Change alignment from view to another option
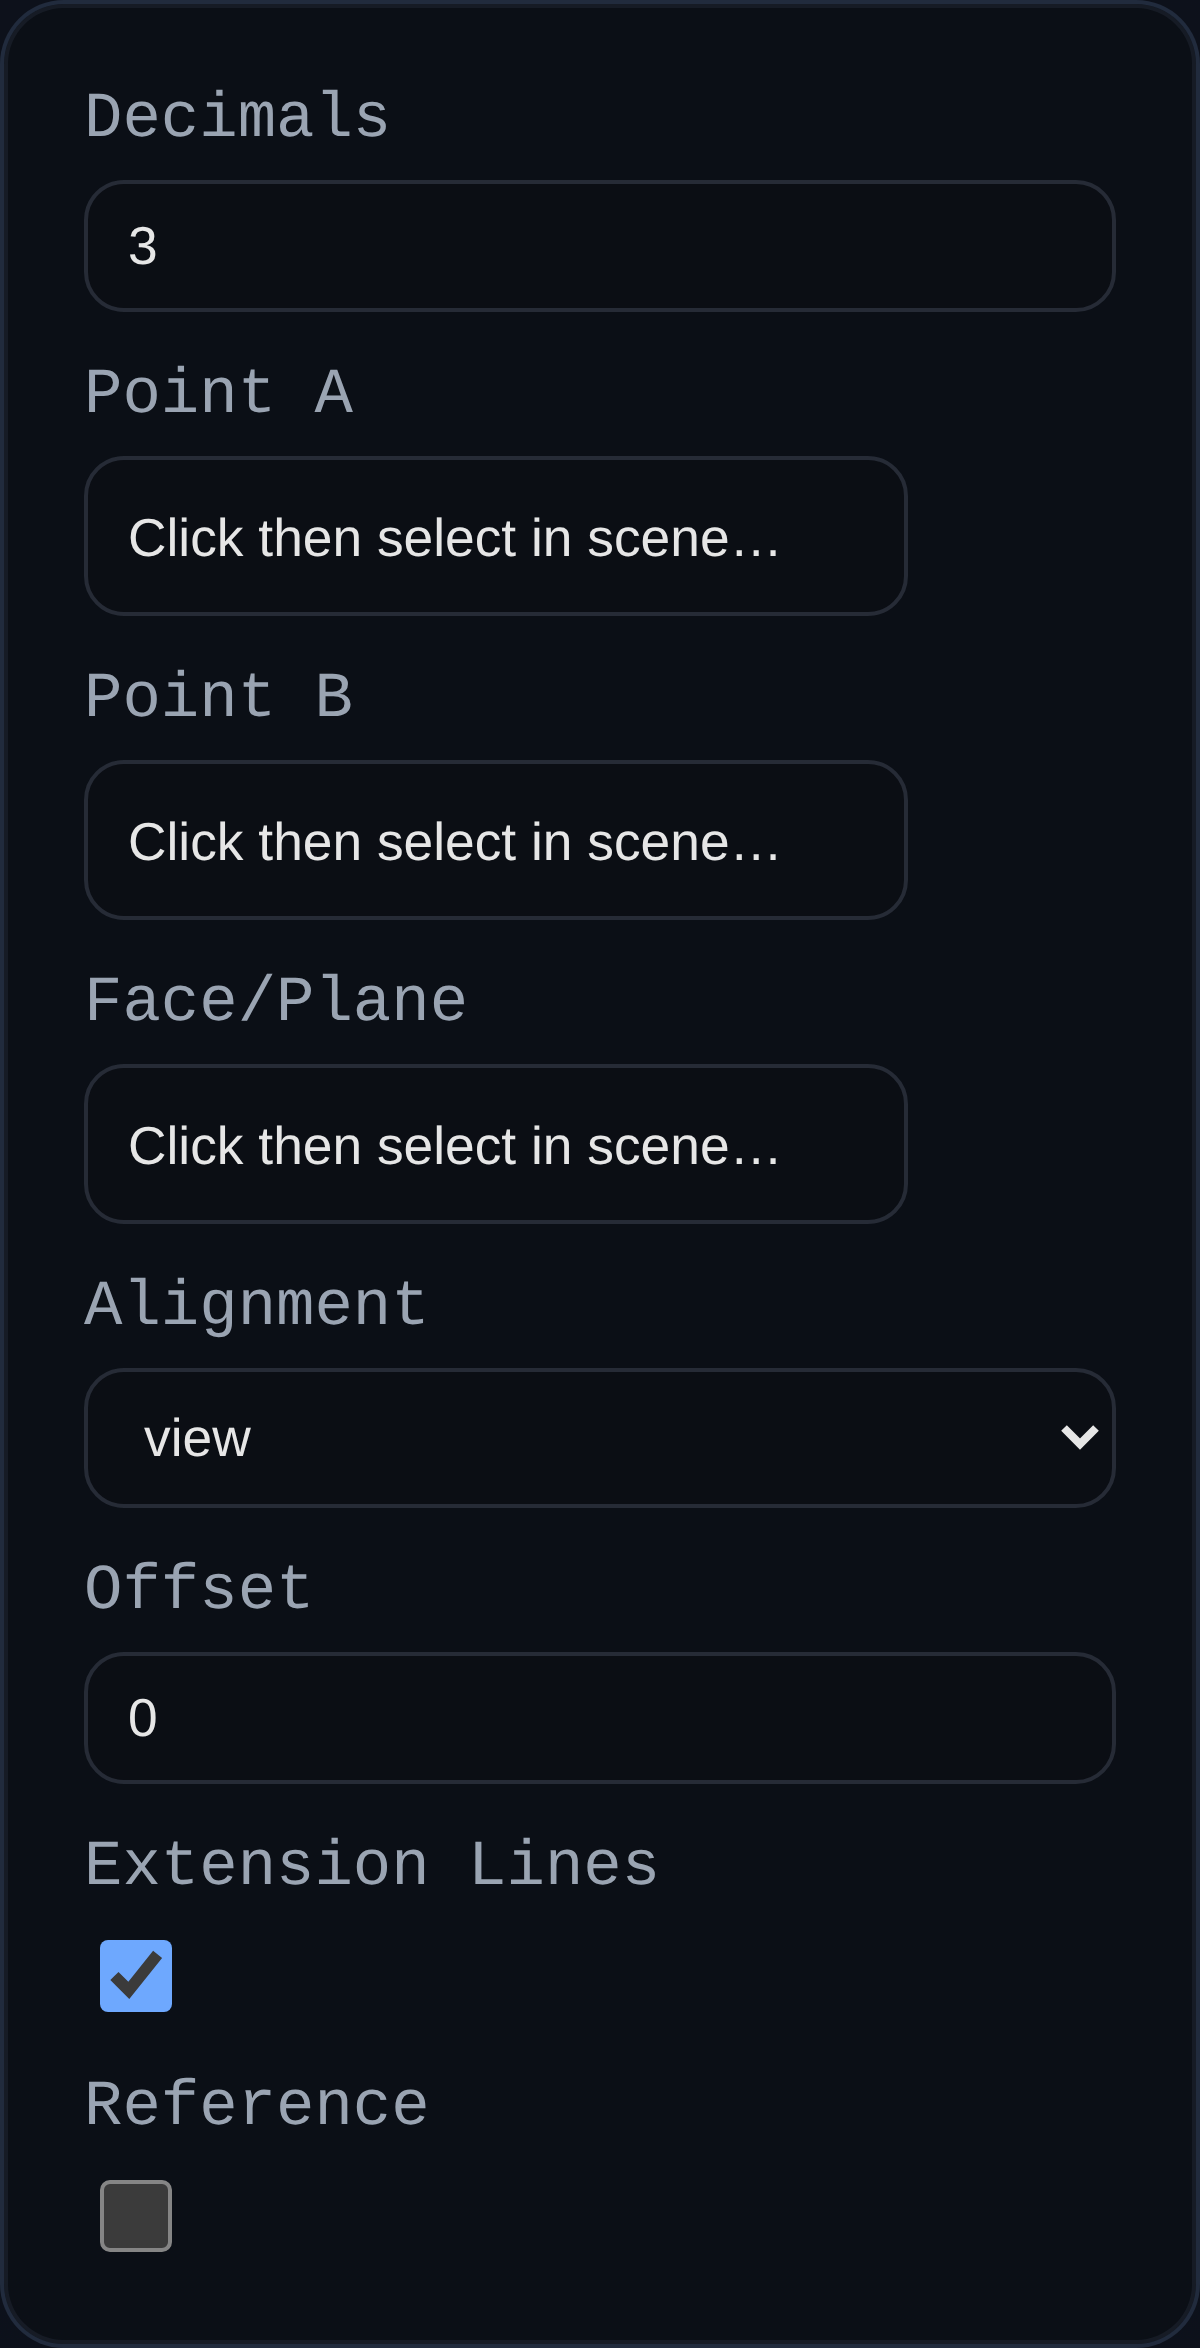Viewport: 1200px width, 2348px height. click(x=599, y=1437)
